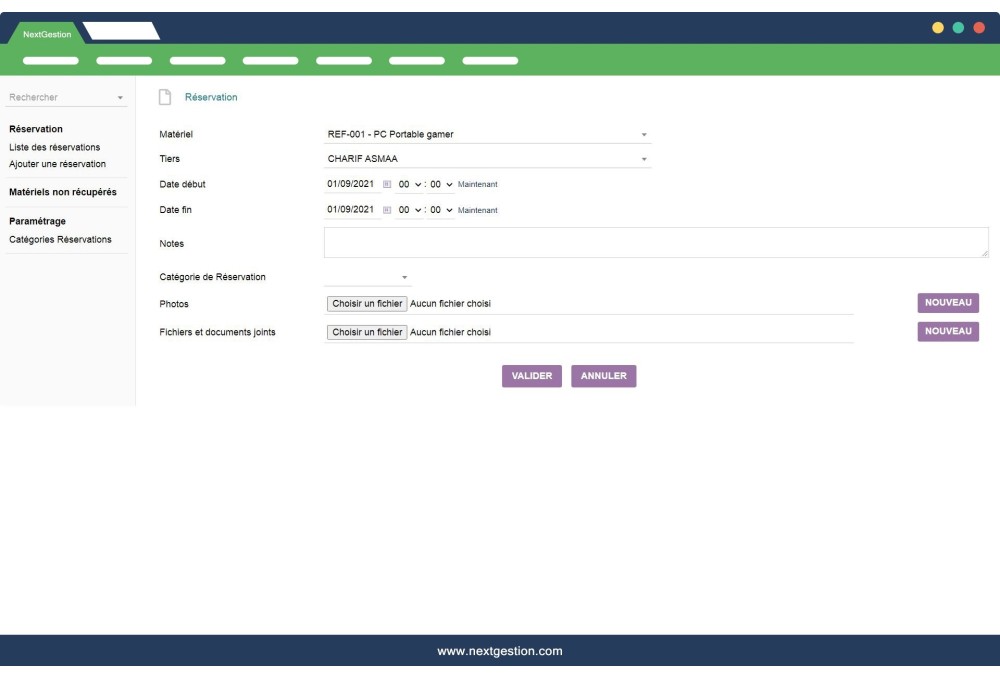The width and height of the screenshot is (1000, 679).
Task: Go to Matériels non récupérés
Action: 62,191
